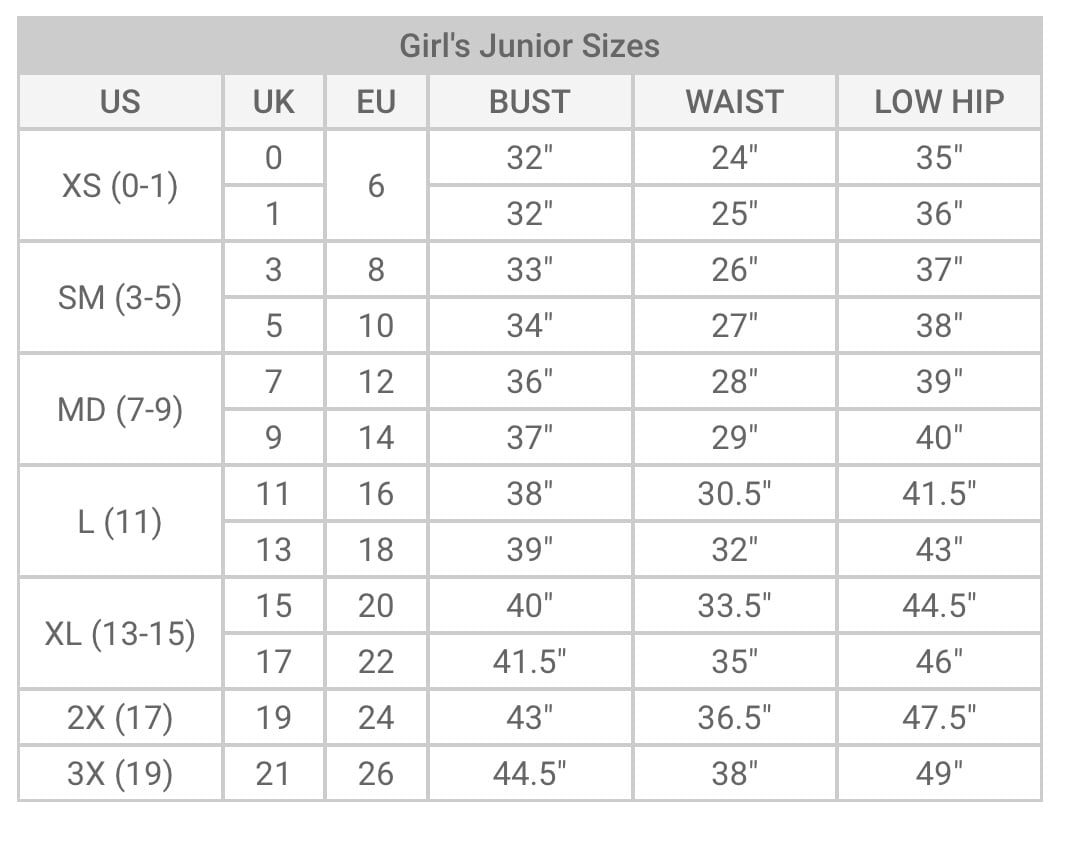Select the MD (7-9) size cell

tap(120, 410)
